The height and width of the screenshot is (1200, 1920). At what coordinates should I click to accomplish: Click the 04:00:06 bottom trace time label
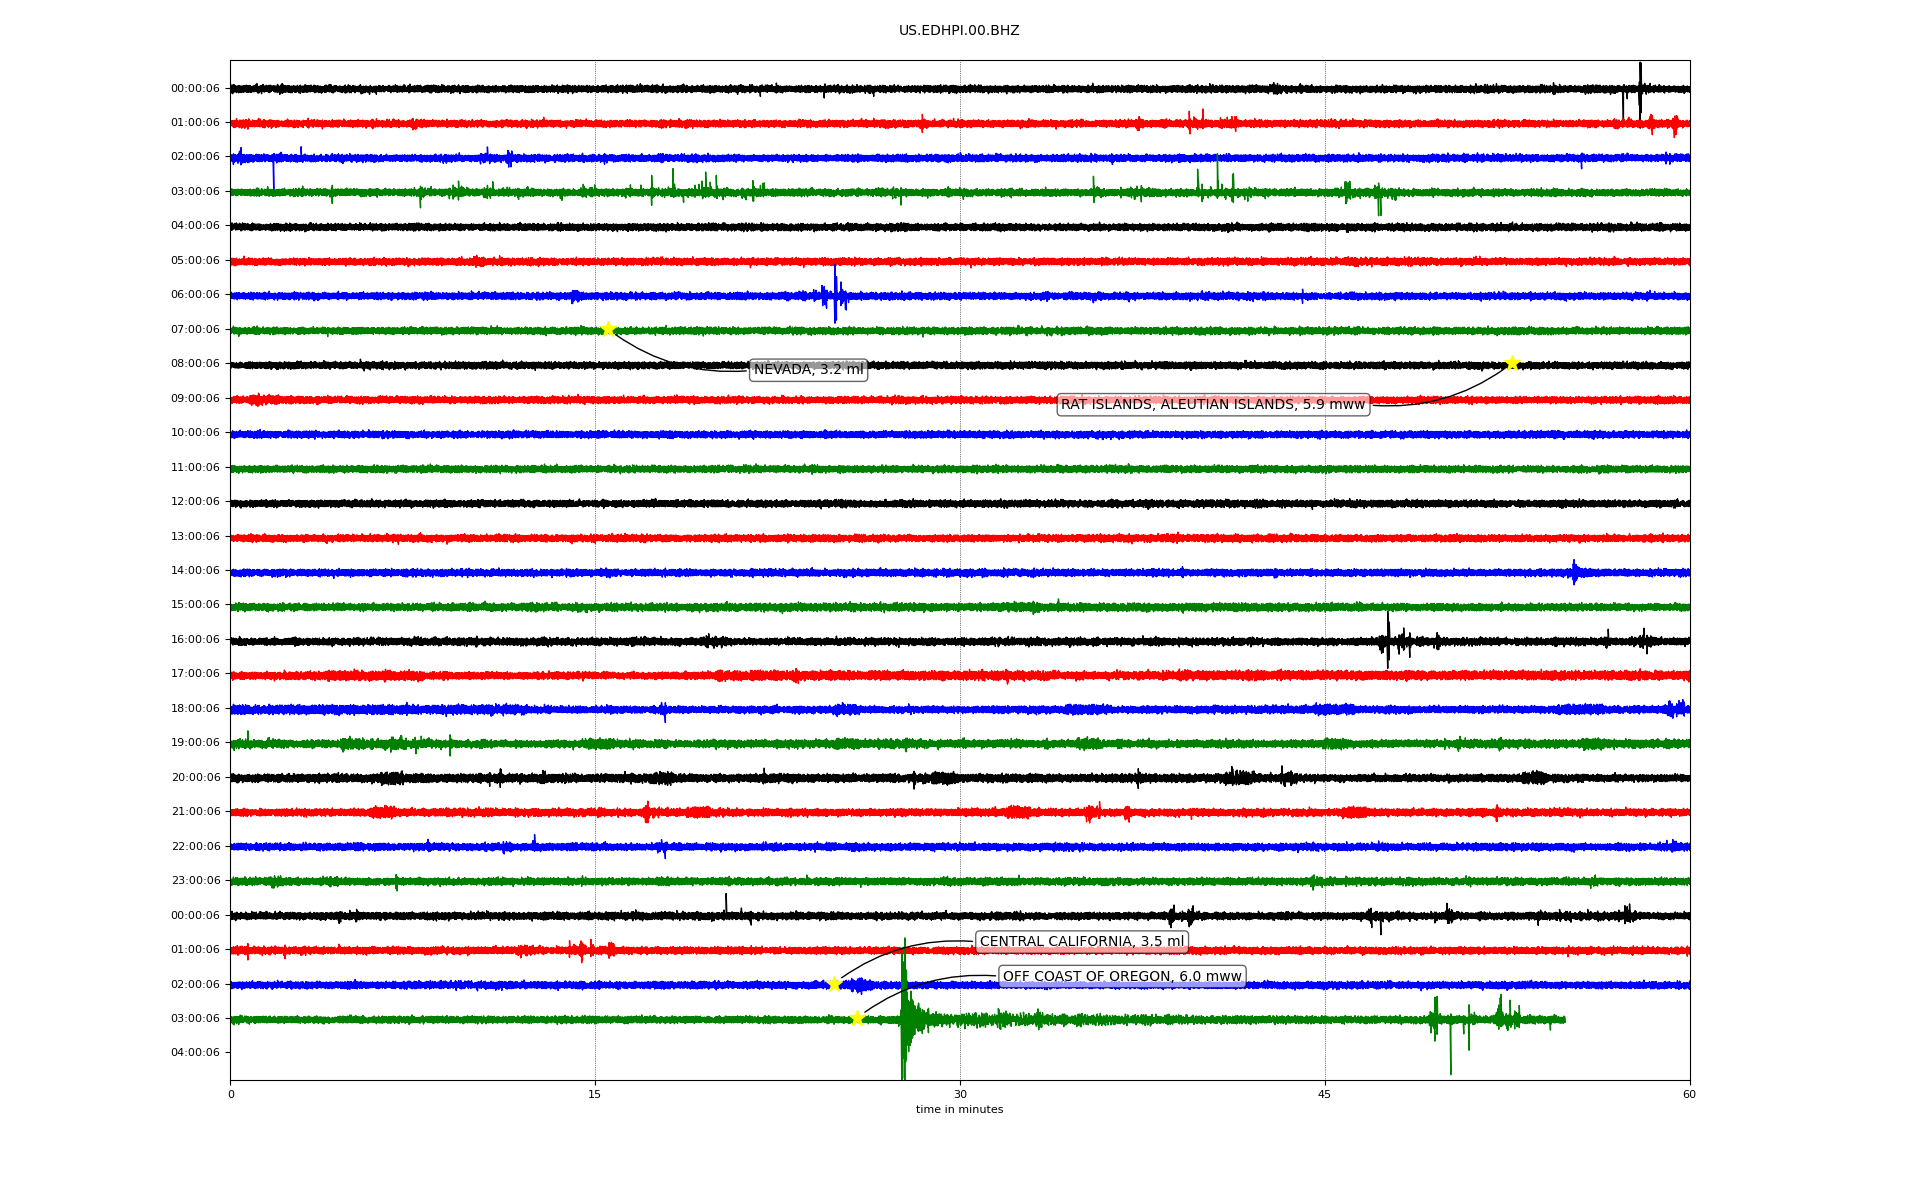point(195,1052)
